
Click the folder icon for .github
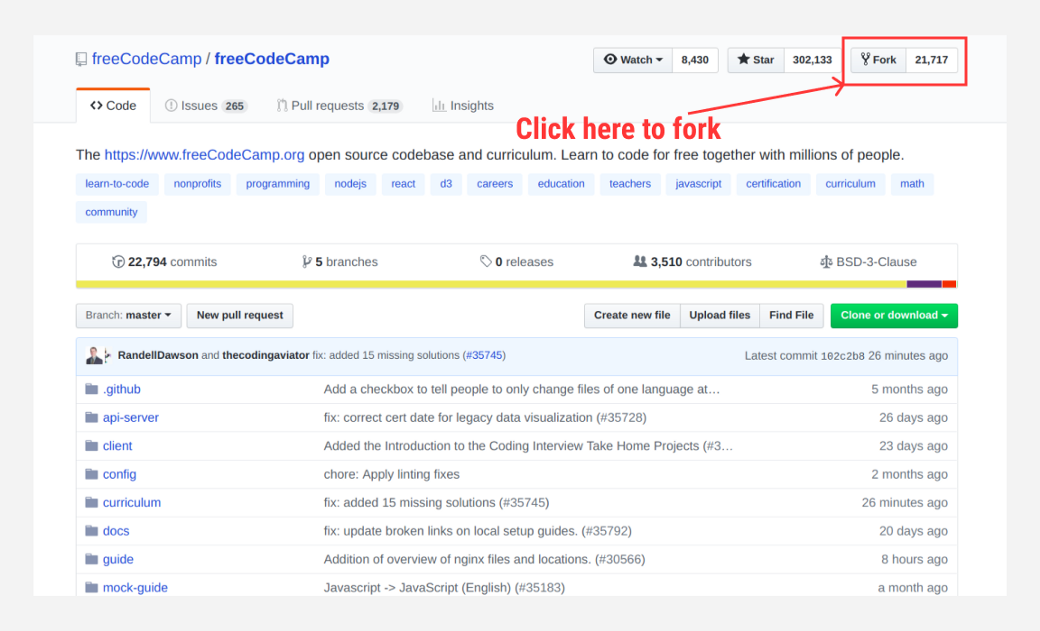point(92,389)
